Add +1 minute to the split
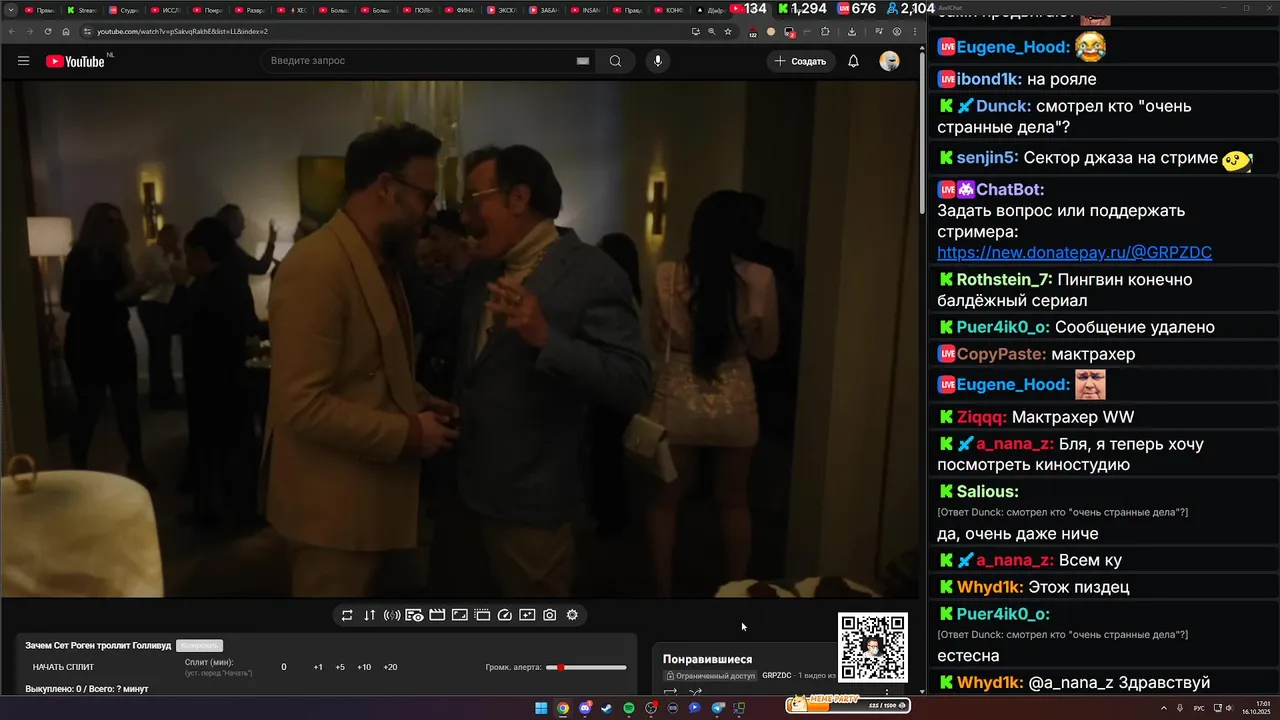The image size is (1280, 720). 318,667
